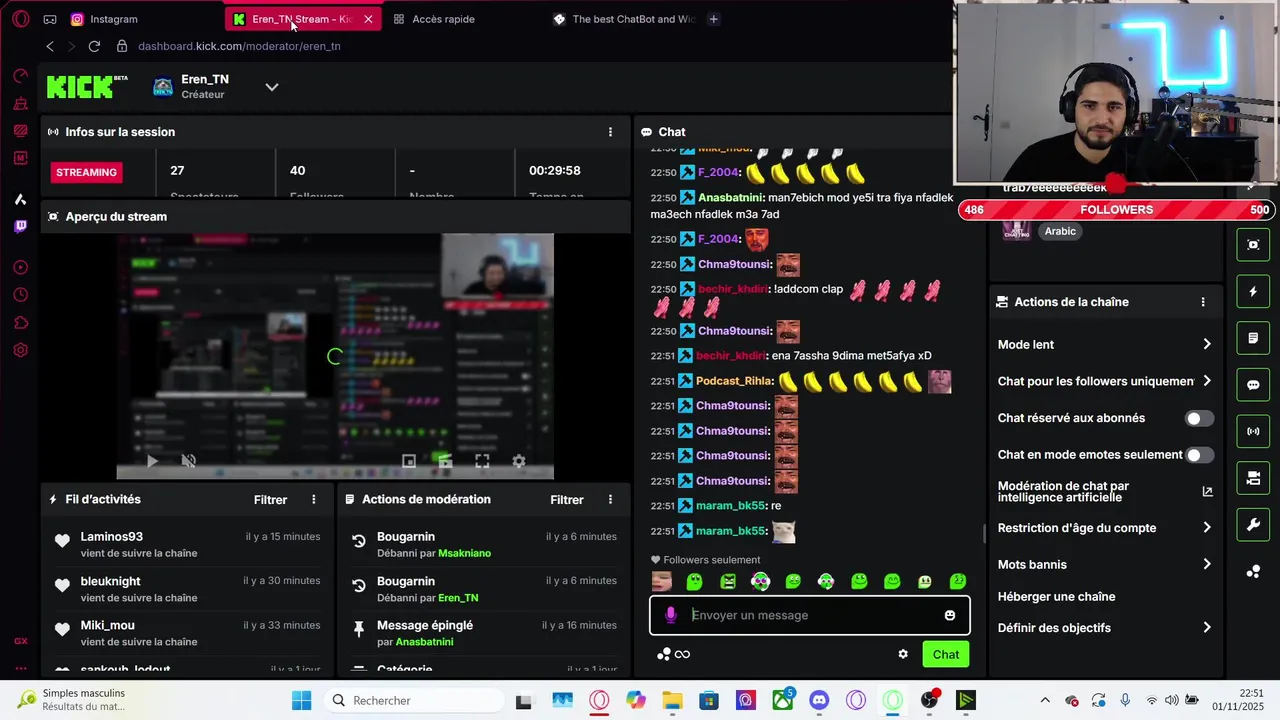Expand the Mode lent option
1280x720 pixels.
point(1105,344)
